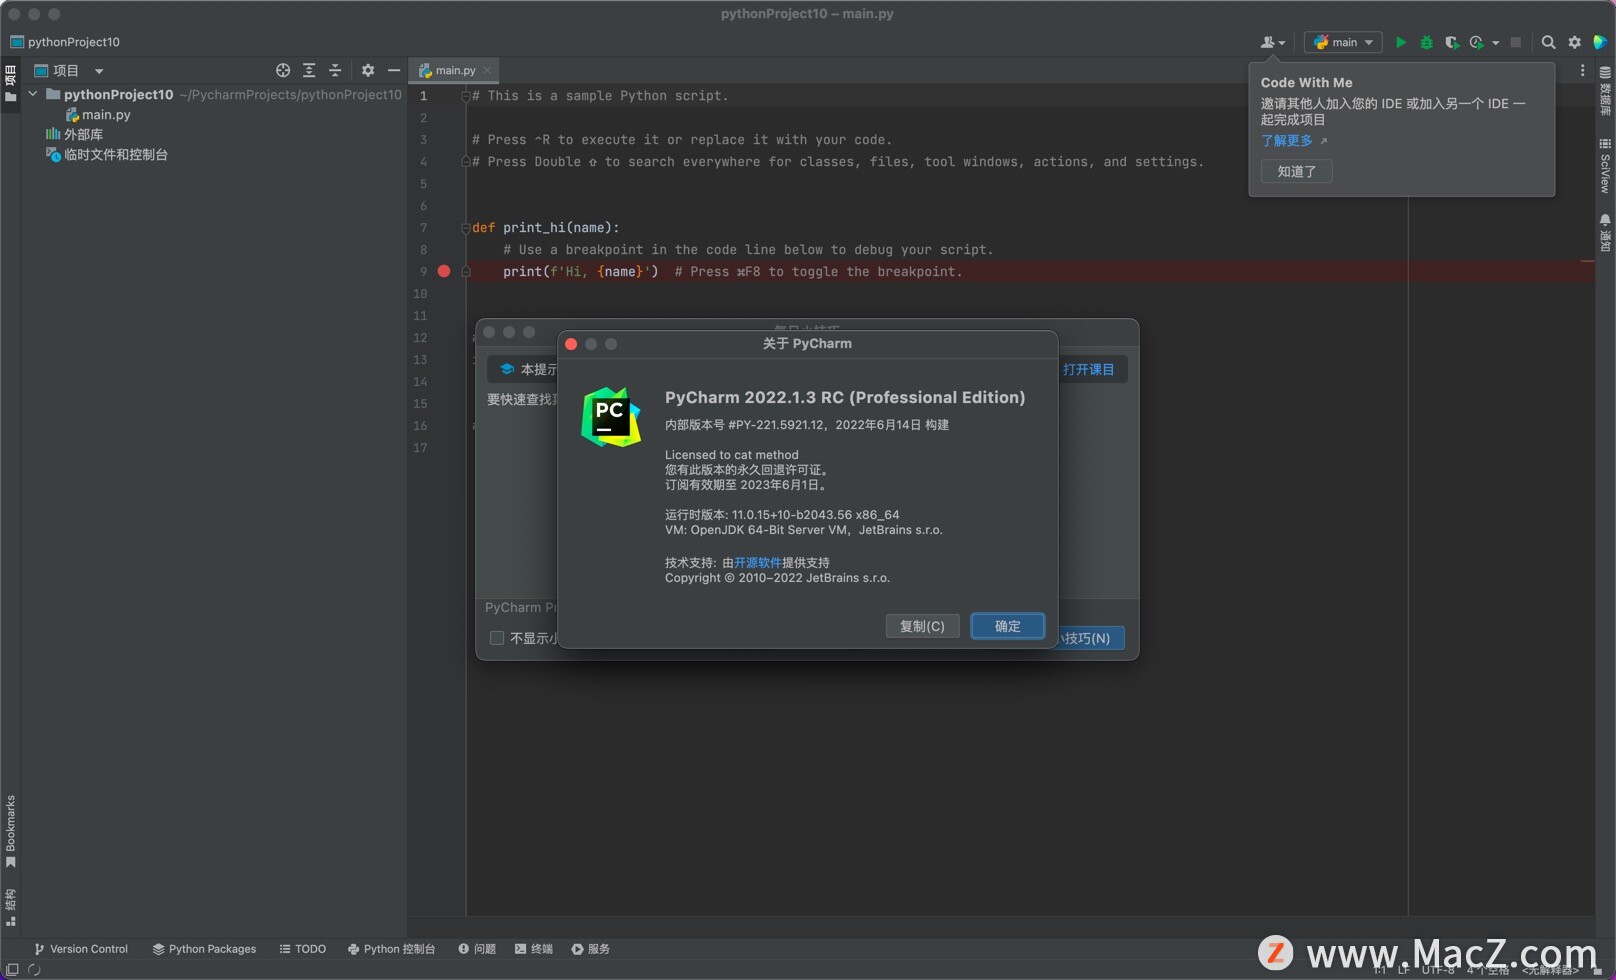Close the main.py editor tab

[487, 70]
